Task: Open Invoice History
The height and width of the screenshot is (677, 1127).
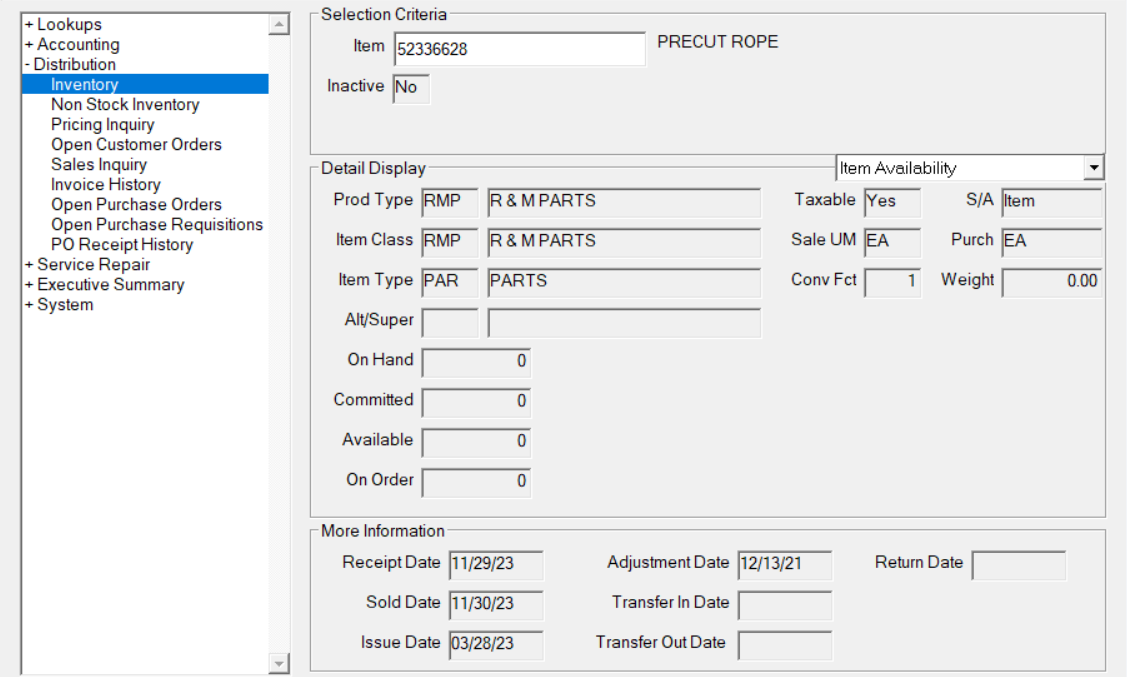Action: click(106, 185)
